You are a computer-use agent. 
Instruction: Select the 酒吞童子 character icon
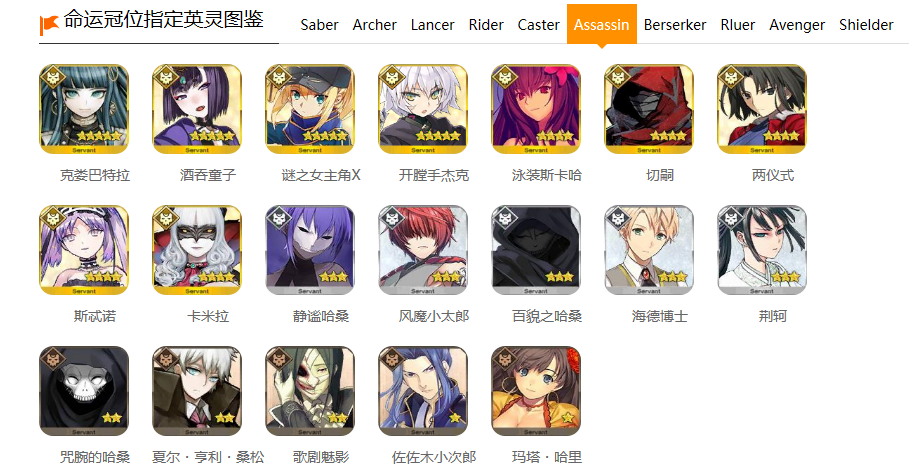pyautogui.click(x=197, y=109)
